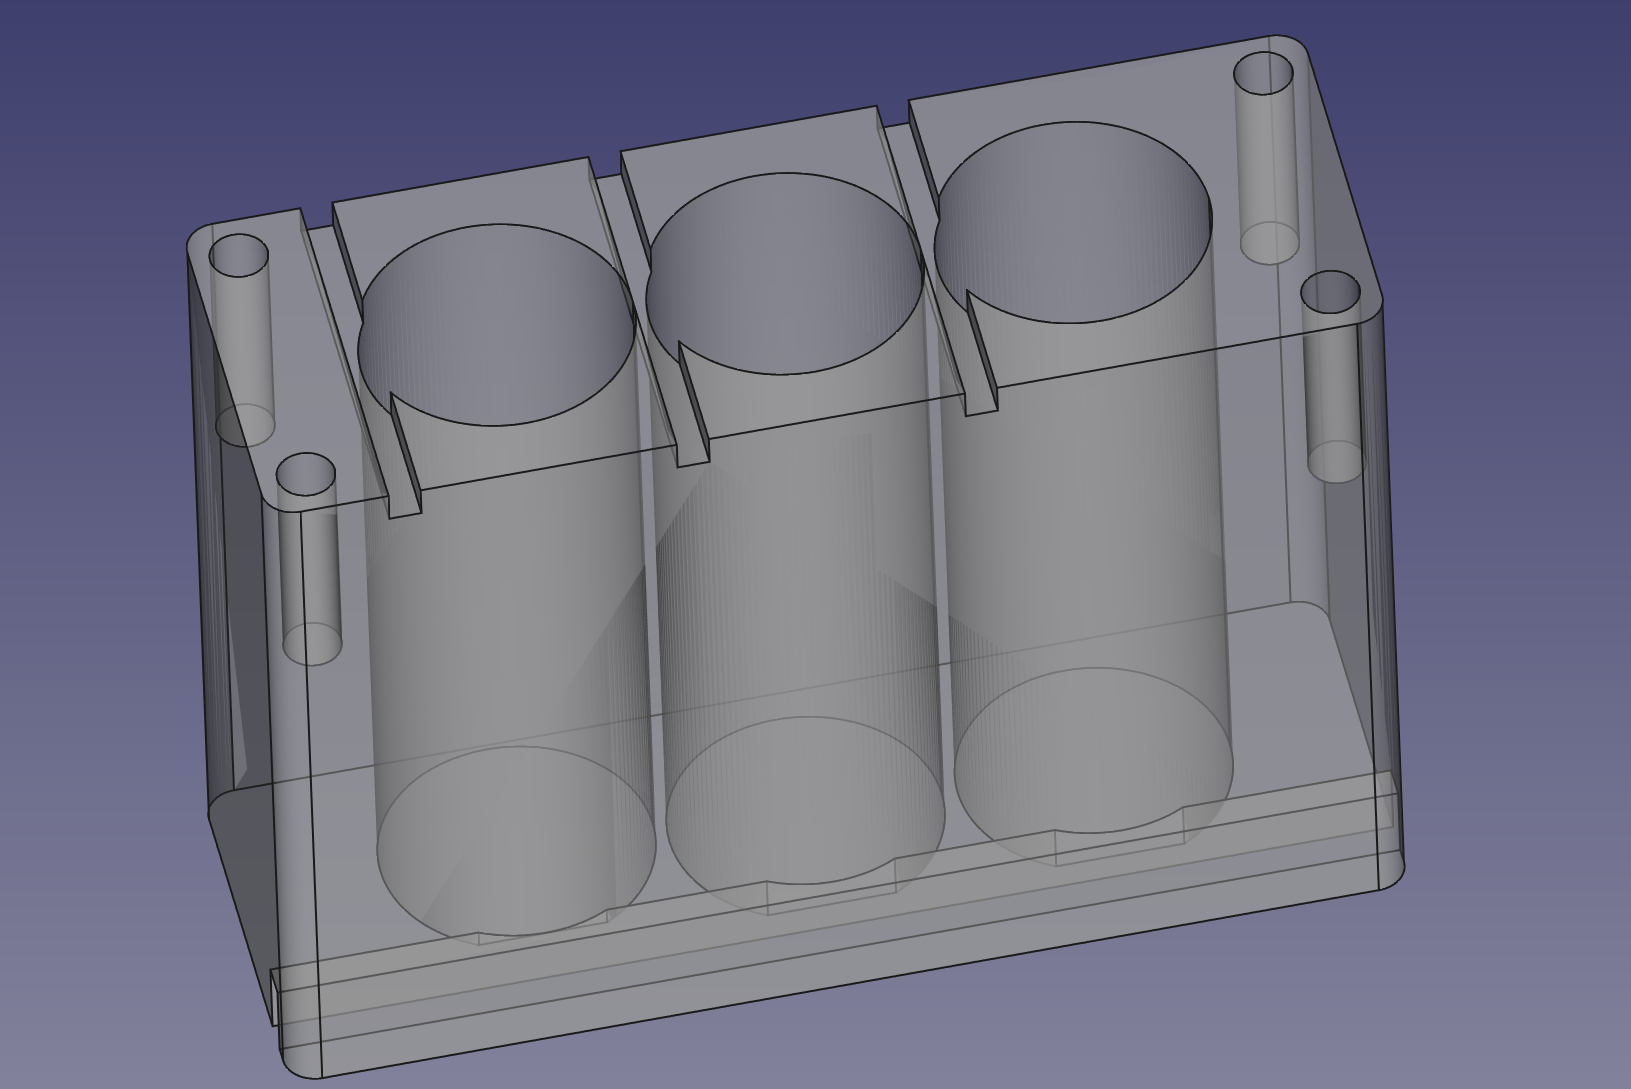Screen dimensions: 1631x1089
Task: Select the lower screw hole on left flange
Action: [306, 474]
